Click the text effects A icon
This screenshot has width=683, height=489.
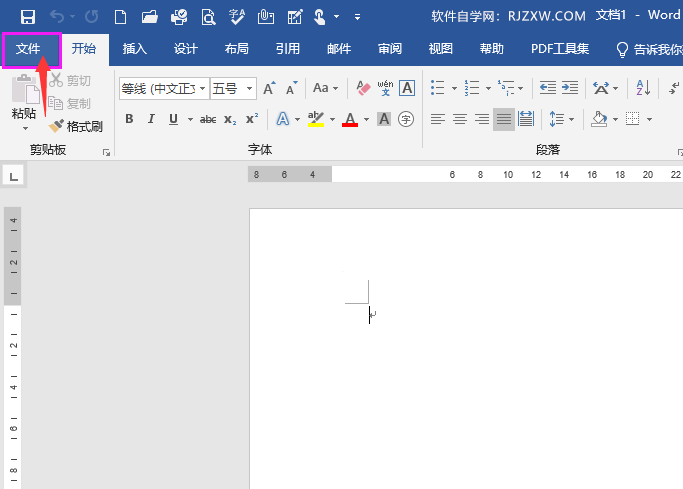pos(283,119)
